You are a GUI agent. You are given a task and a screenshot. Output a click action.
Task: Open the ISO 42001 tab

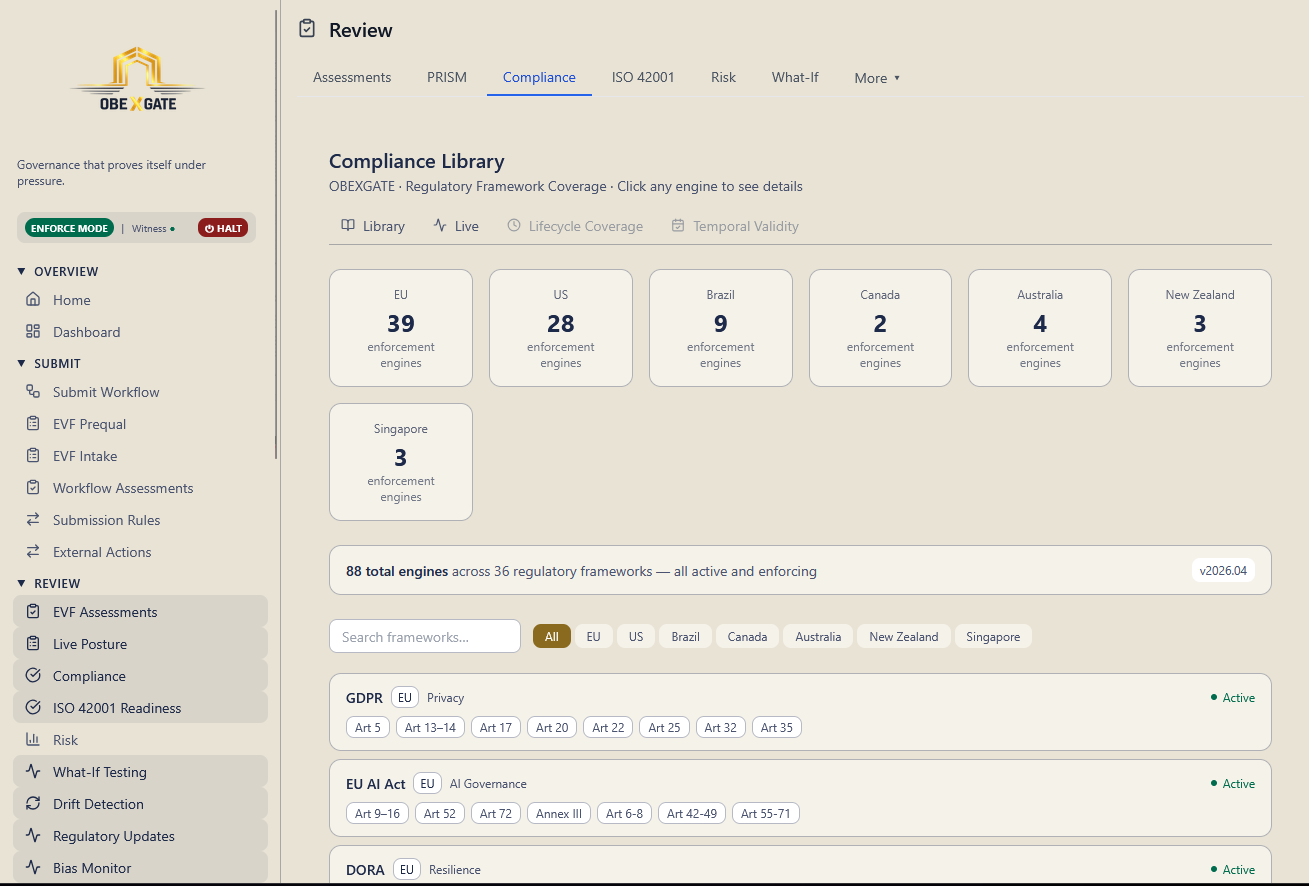pyautogui.click(x=643, y=77)
